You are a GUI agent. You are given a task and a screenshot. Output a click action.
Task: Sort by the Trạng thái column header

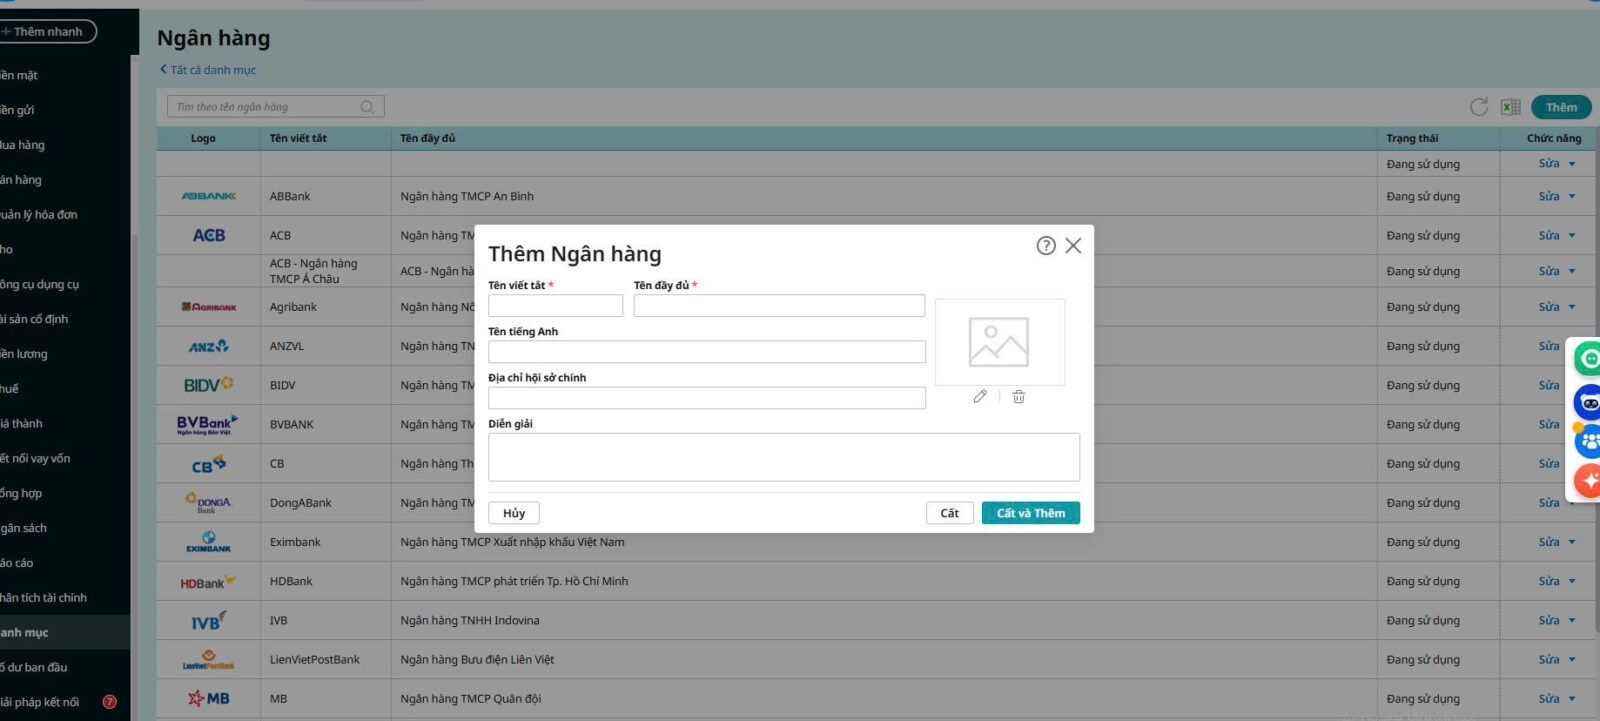point(1412,138)
